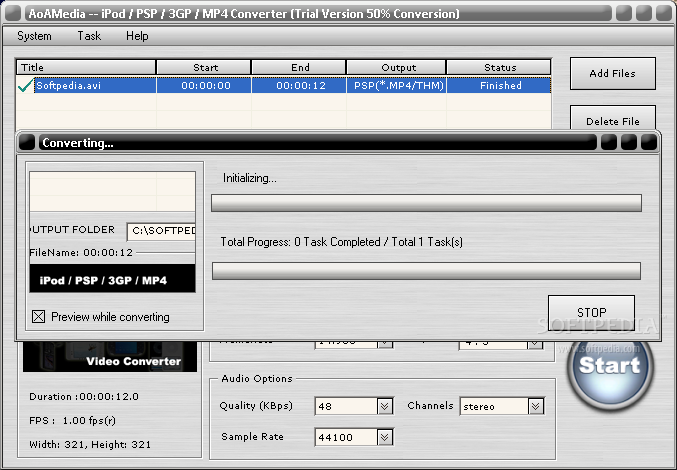
Task: Open the Help menu
Action: pos(137,36)
